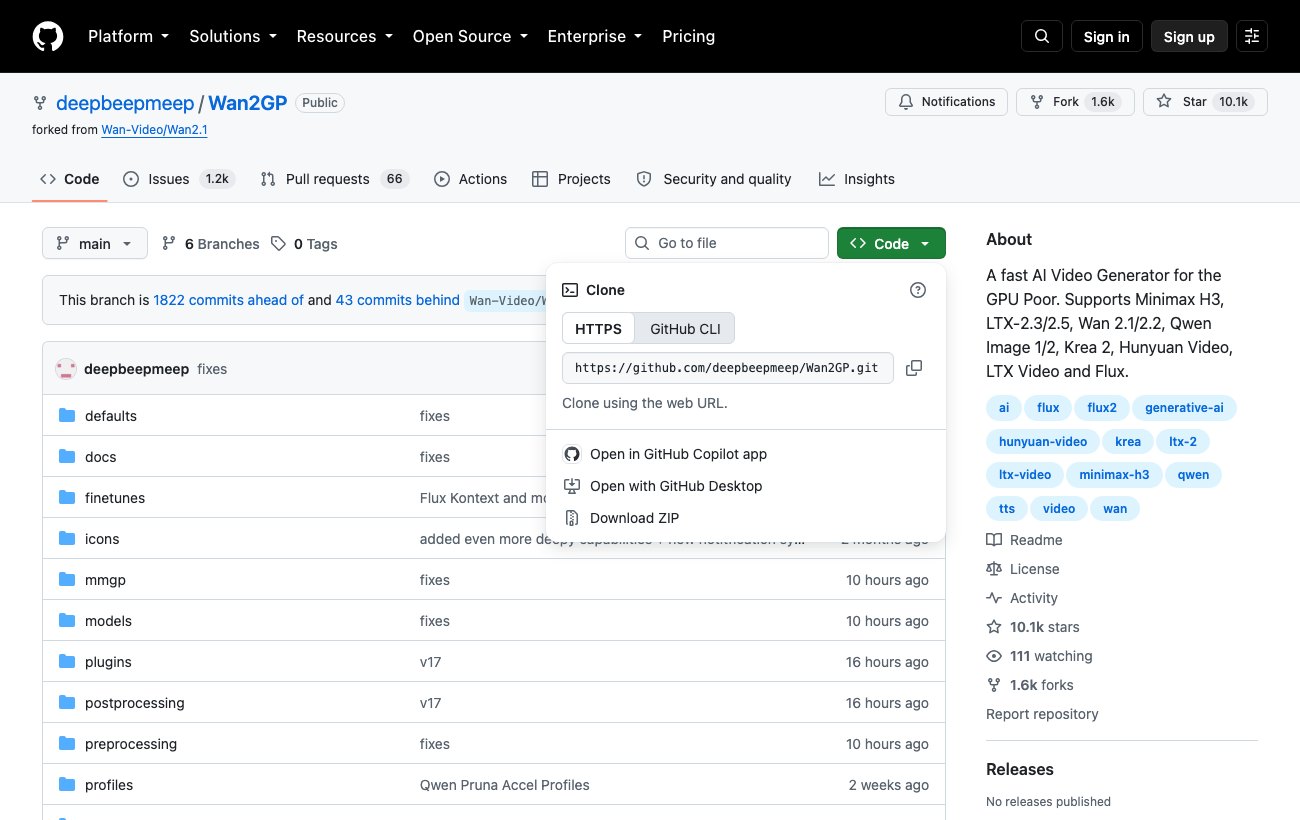The height and width of the screenshot is (820, 1300).
Task: Open the Issues tab
Action: (x=179, y=179)
